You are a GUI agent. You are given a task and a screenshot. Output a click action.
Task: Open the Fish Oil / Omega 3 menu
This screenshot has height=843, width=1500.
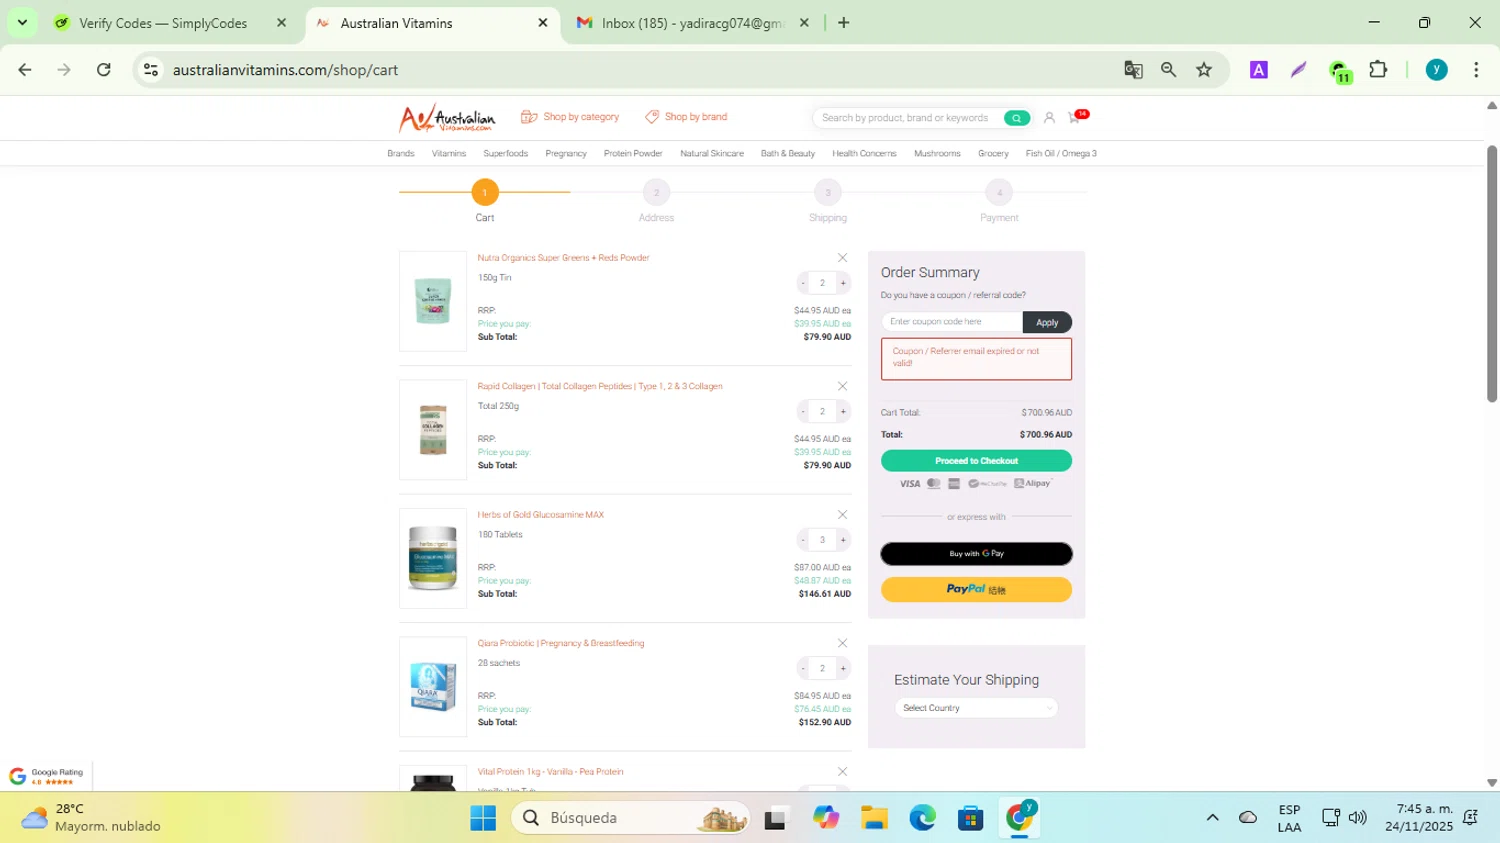[x=1061, y=154]
